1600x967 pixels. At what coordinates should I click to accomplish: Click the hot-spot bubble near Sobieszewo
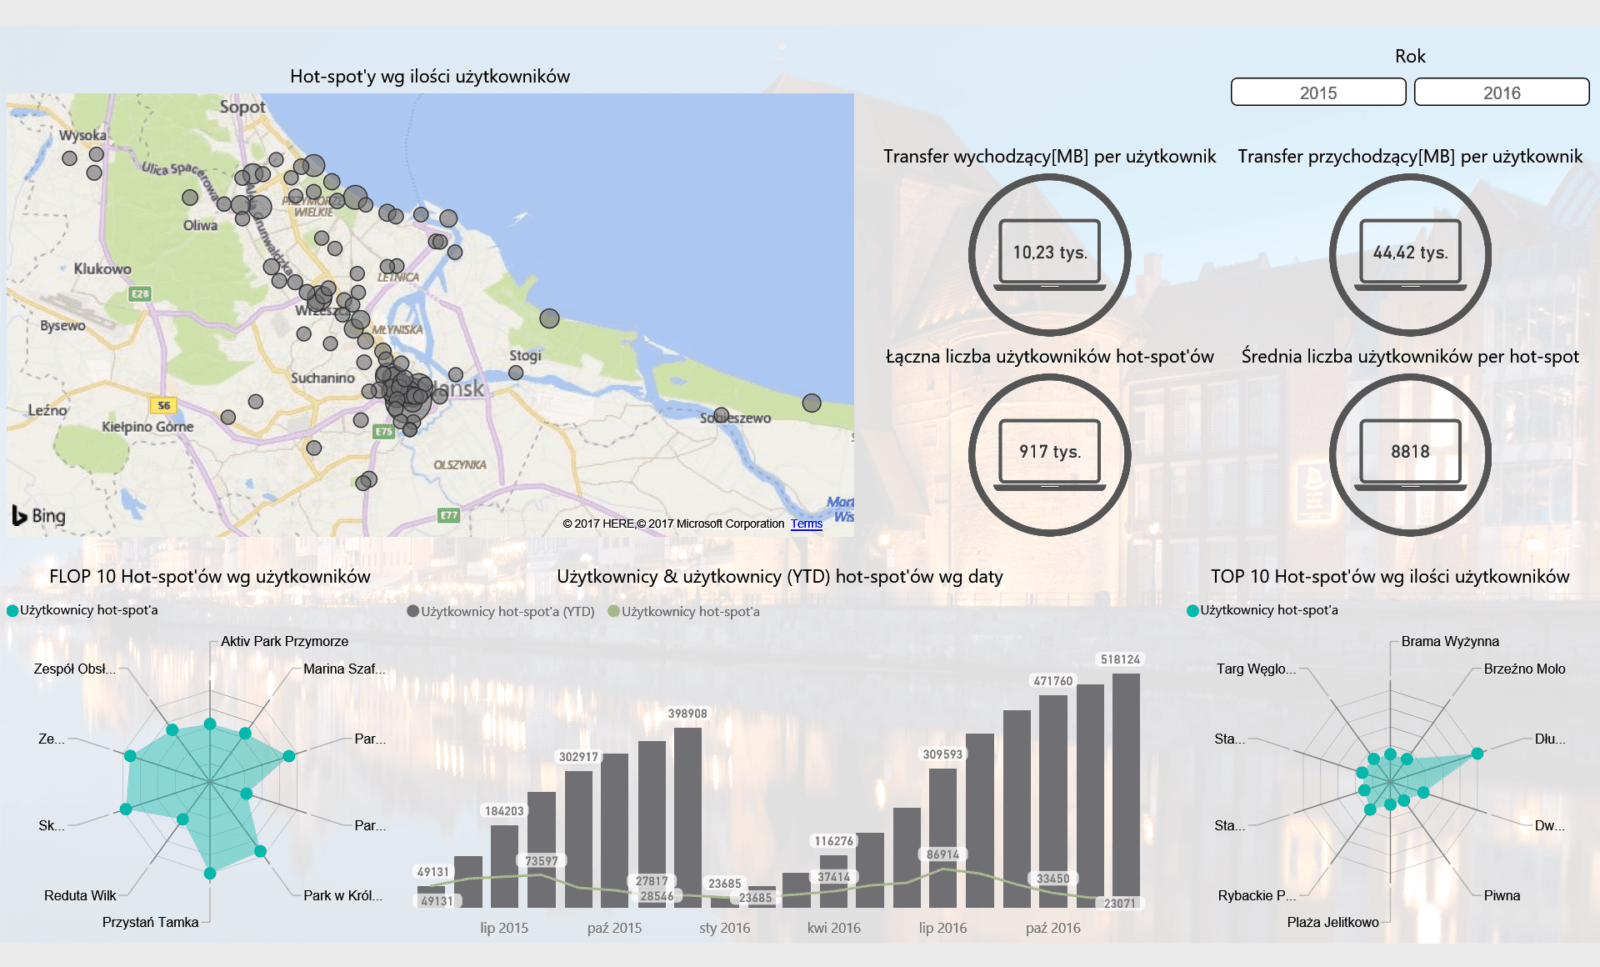coord(811,403)
